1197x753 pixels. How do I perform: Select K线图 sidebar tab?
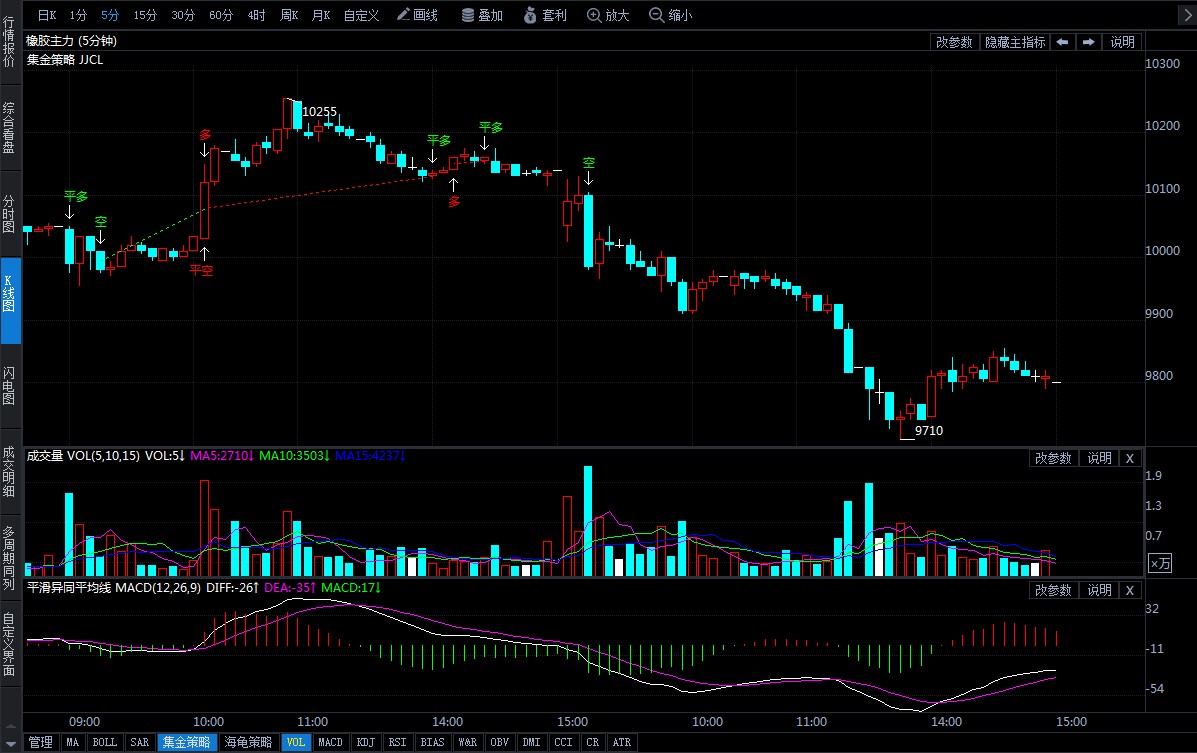(10, 300)
